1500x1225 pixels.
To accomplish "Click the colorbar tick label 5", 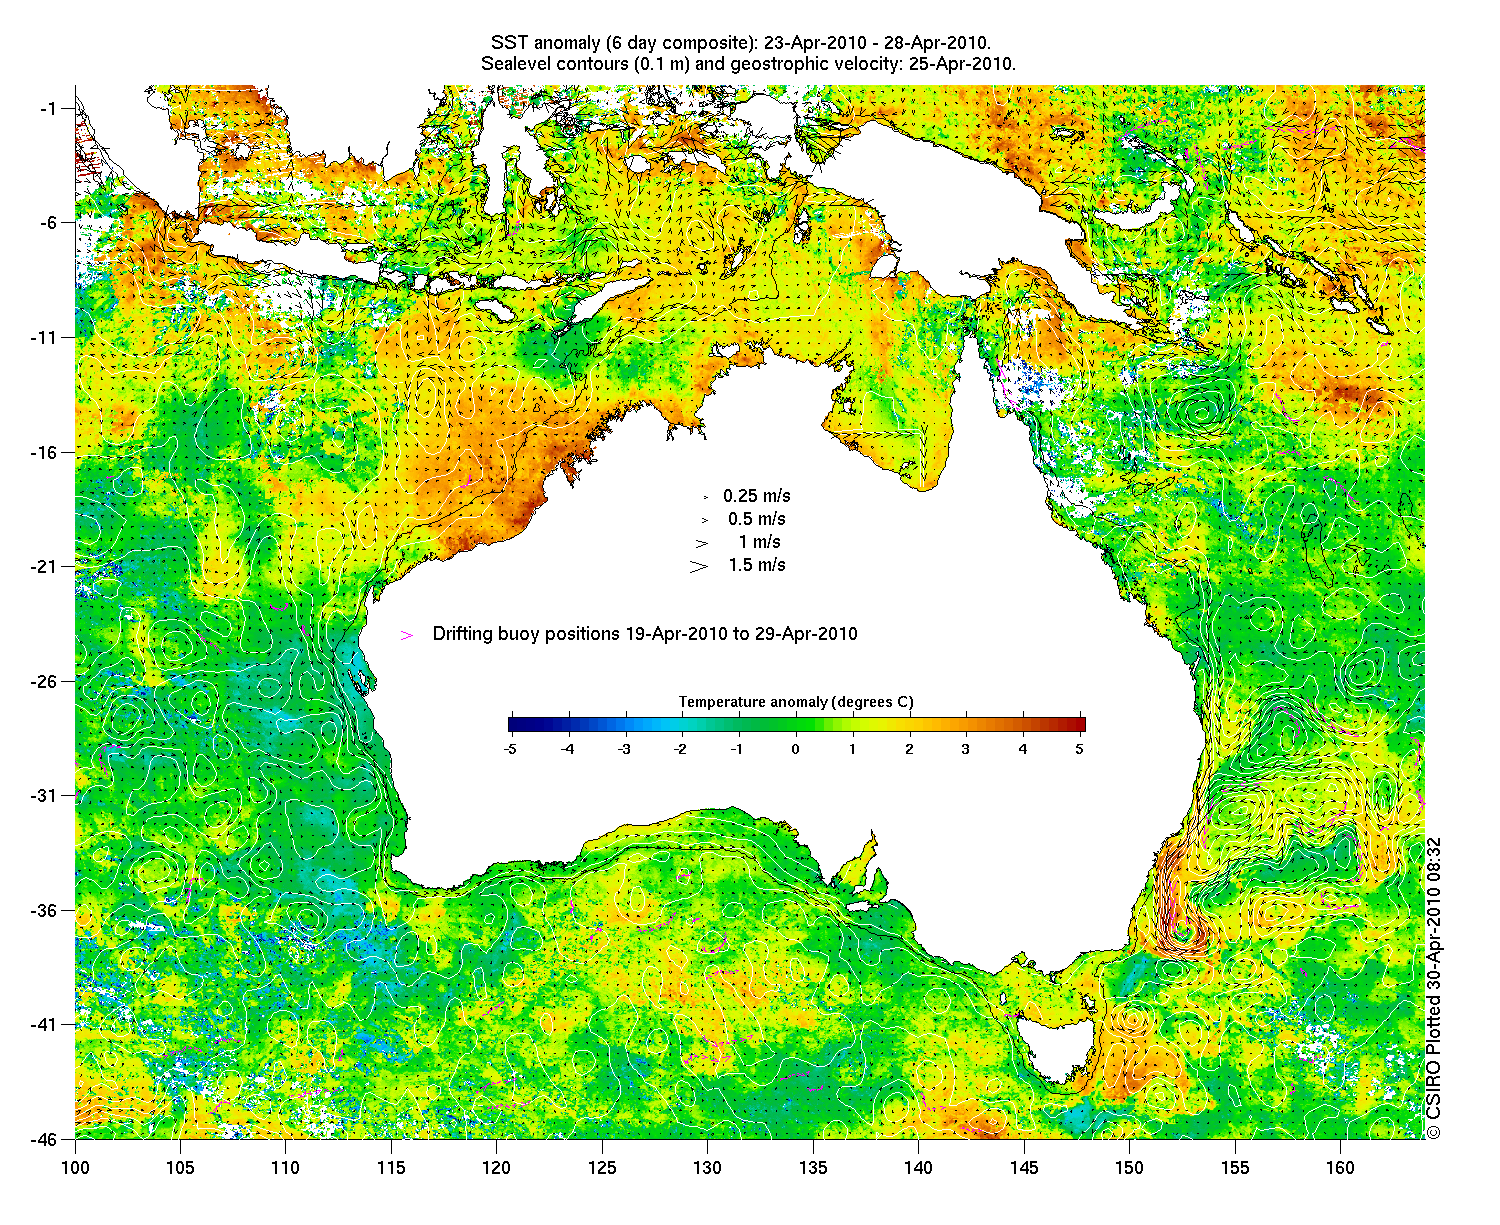I will (x=1080, y=748).
